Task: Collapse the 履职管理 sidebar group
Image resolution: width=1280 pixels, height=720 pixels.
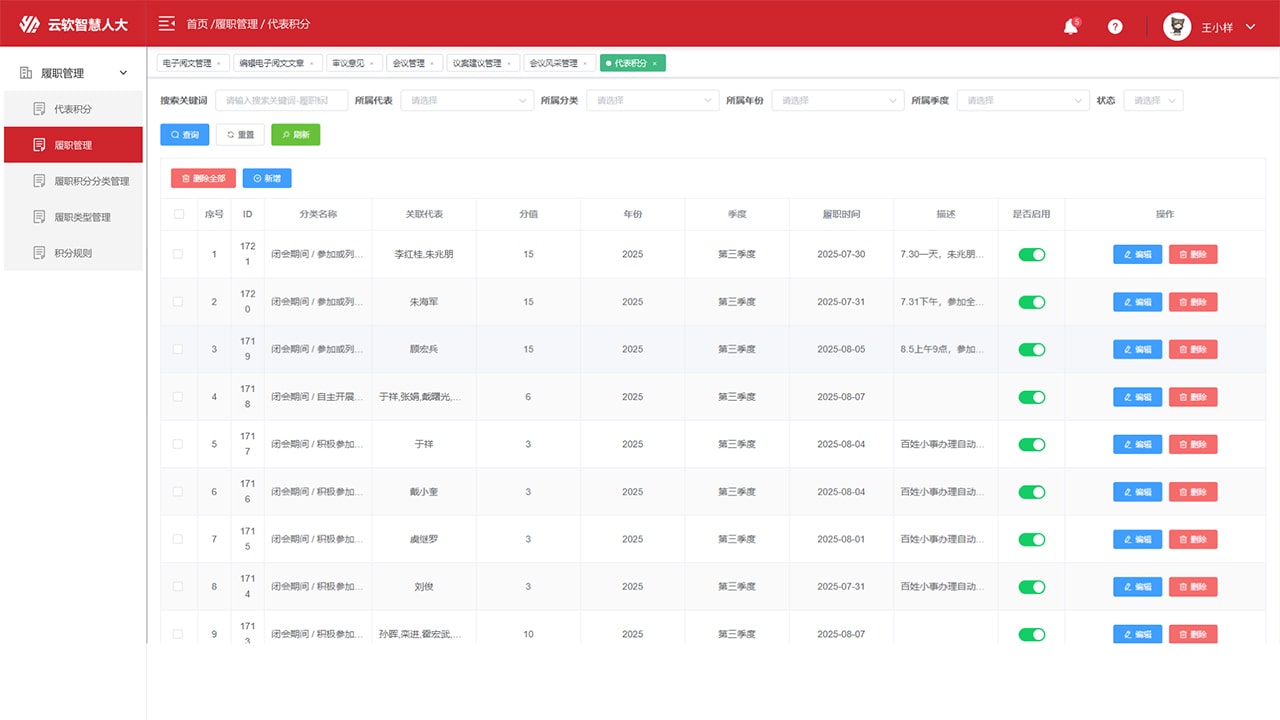Action: point(123,73)
